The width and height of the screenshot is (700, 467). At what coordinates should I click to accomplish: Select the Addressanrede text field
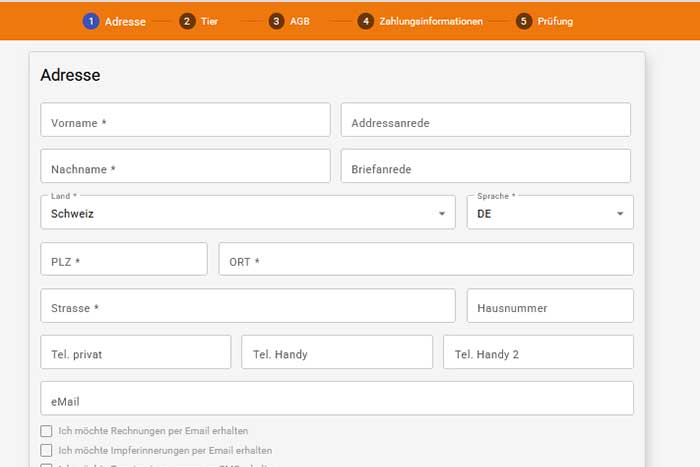click(485, 120)
